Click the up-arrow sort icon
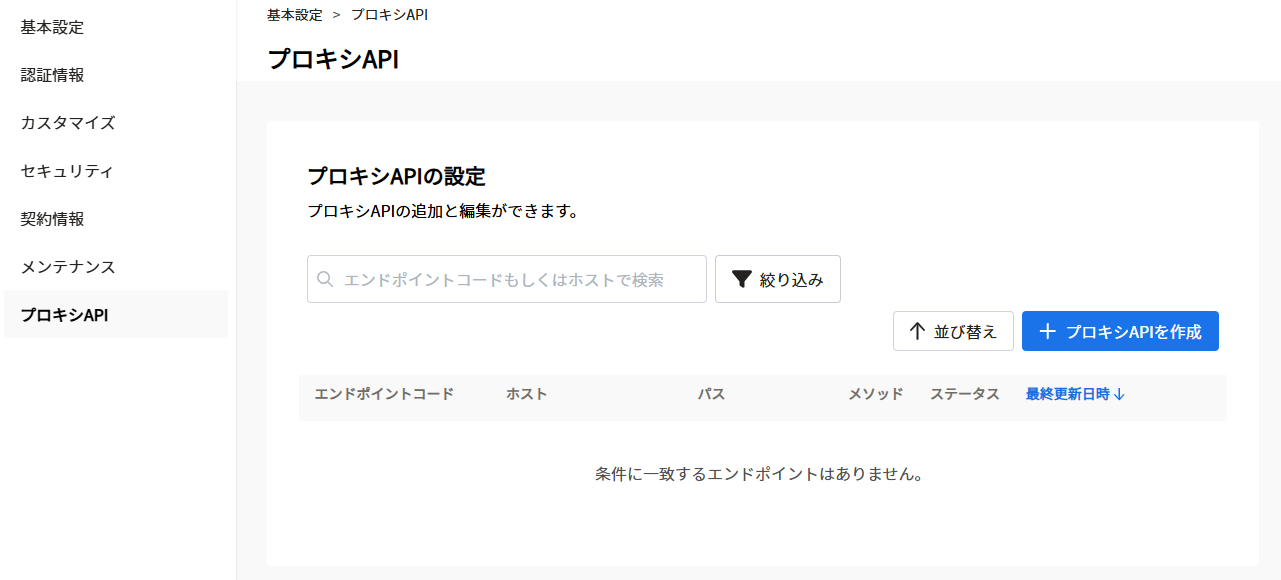Image resolution: width=1281 pixels, height=580 pixels. pyautogui.click(x=917, y=331)
